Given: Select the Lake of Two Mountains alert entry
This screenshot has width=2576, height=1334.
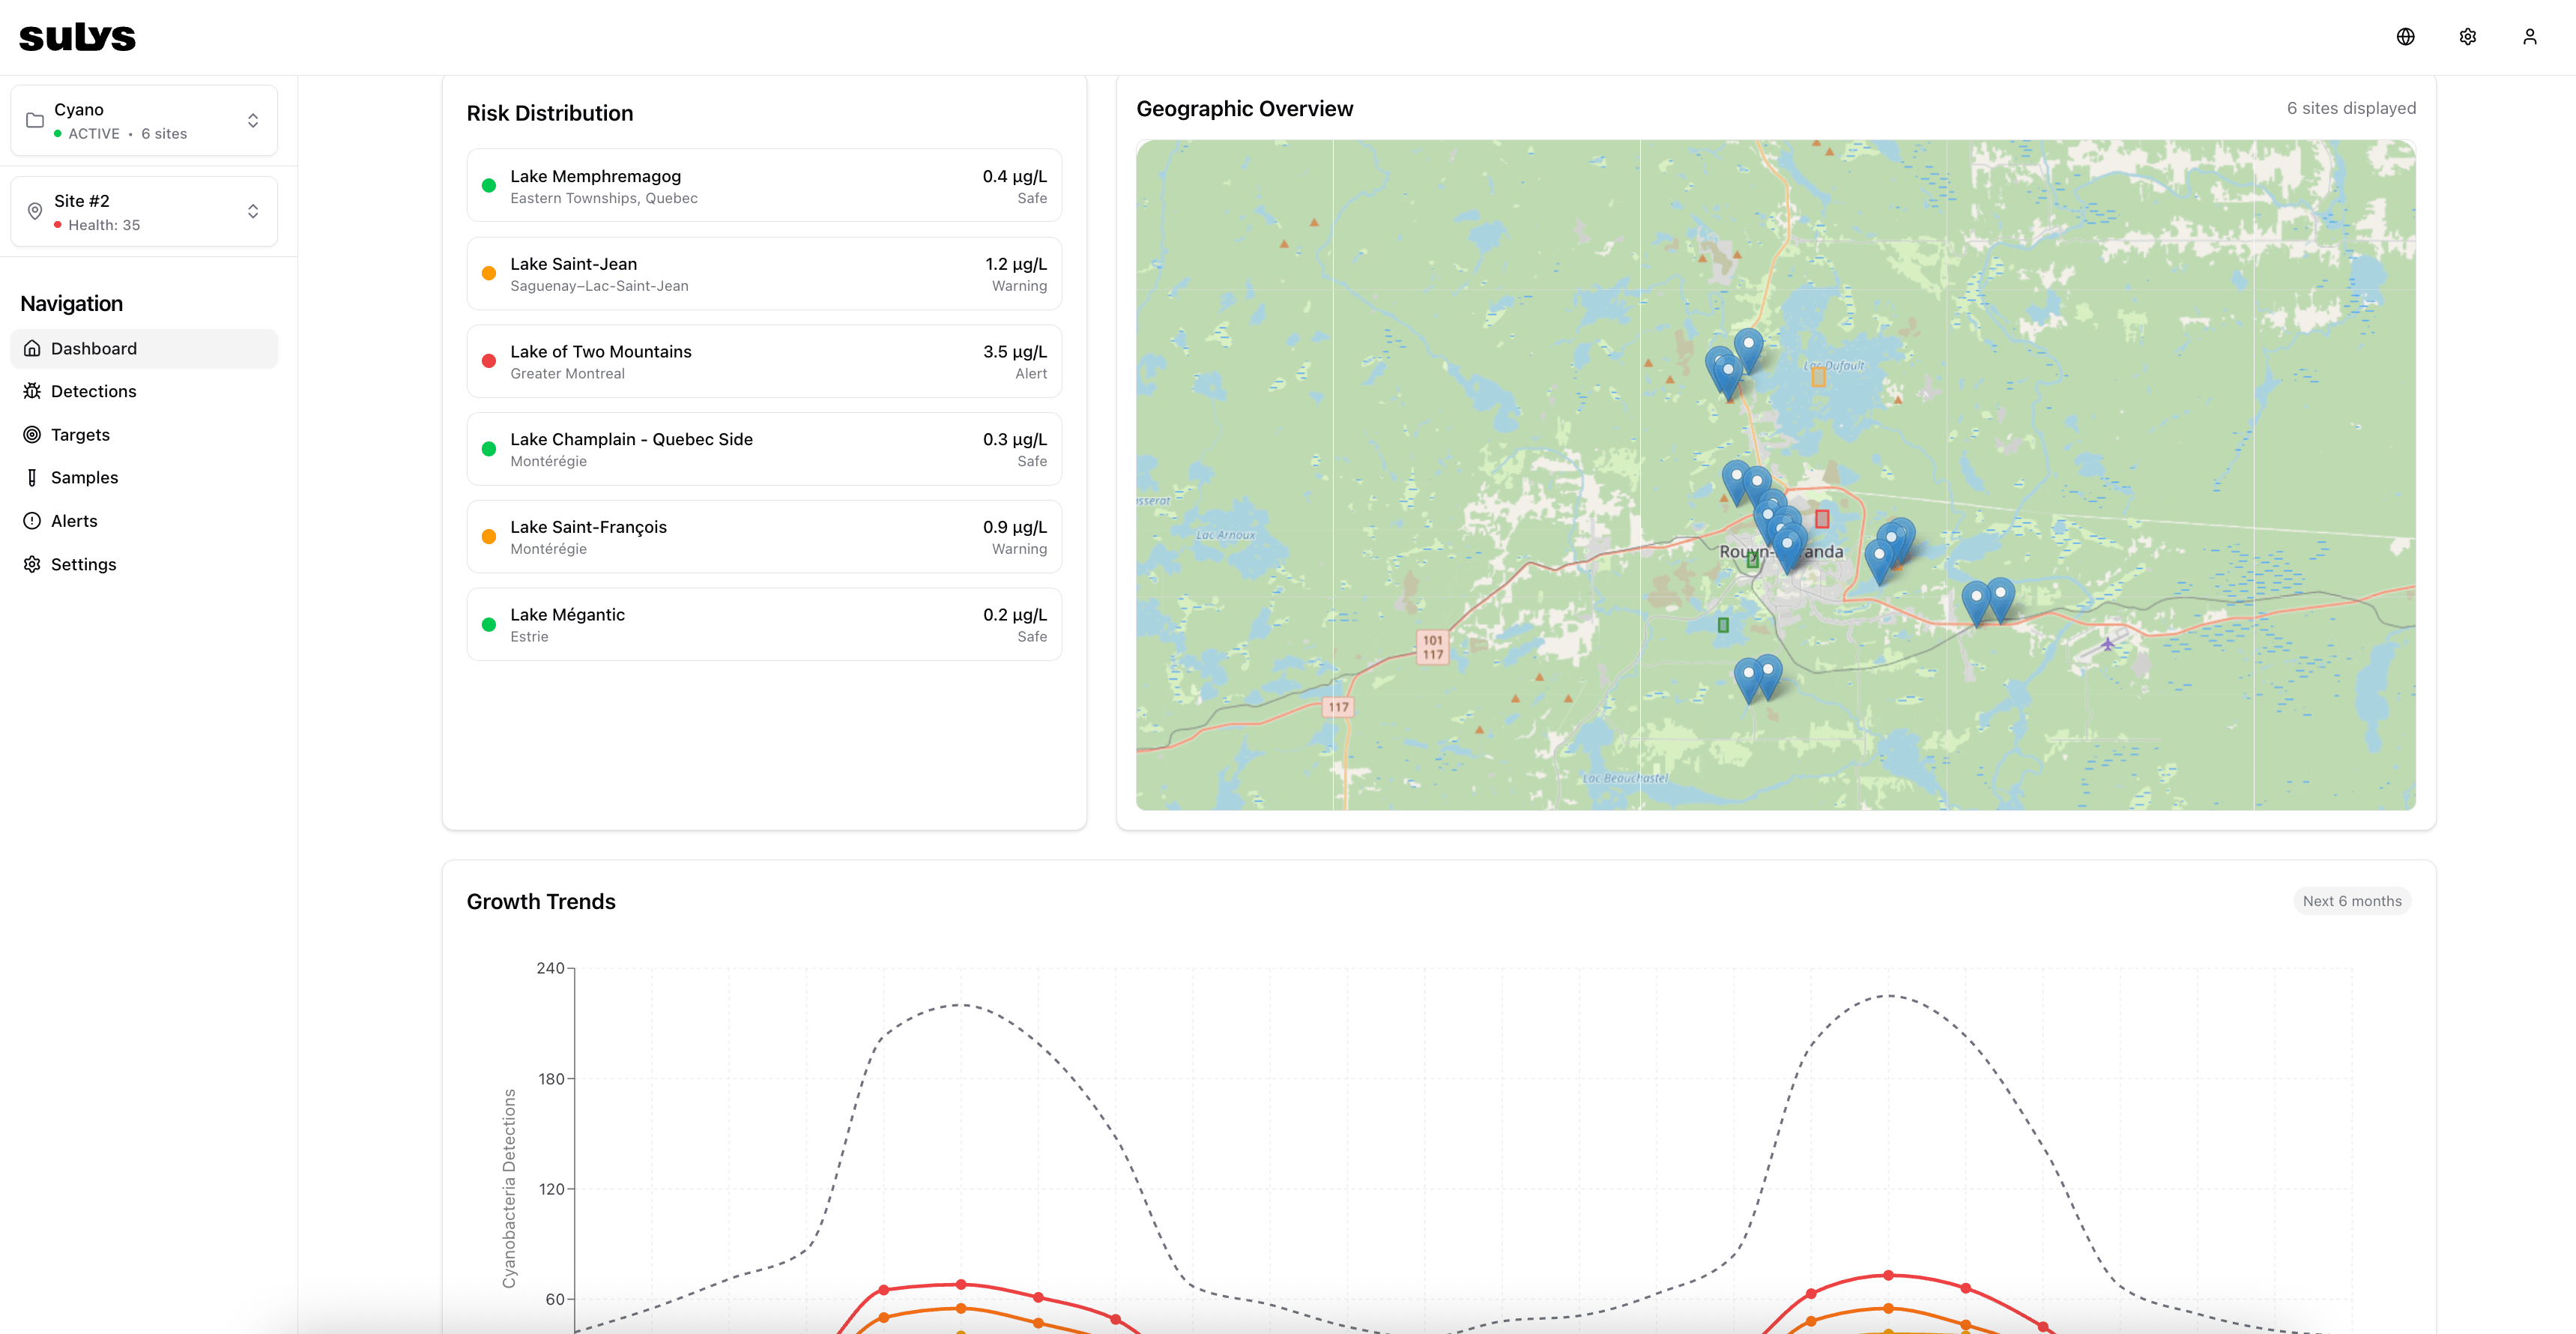Looking at the screenshot, I should (x=764, y=360).
